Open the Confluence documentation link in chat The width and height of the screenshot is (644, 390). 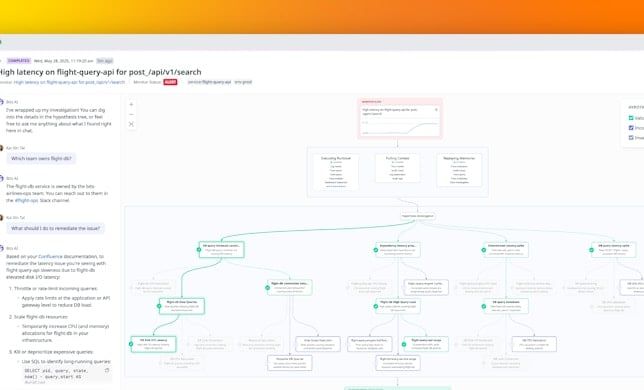click(51, 257)
